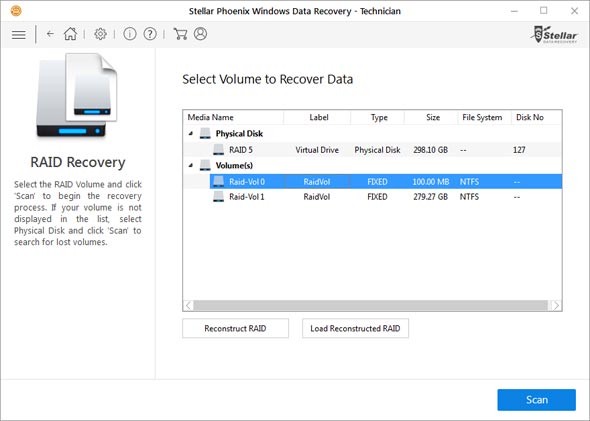Screen dimensions: 590x421
Task: Click the Reconstruct RAID button
Action: (236, 328)
